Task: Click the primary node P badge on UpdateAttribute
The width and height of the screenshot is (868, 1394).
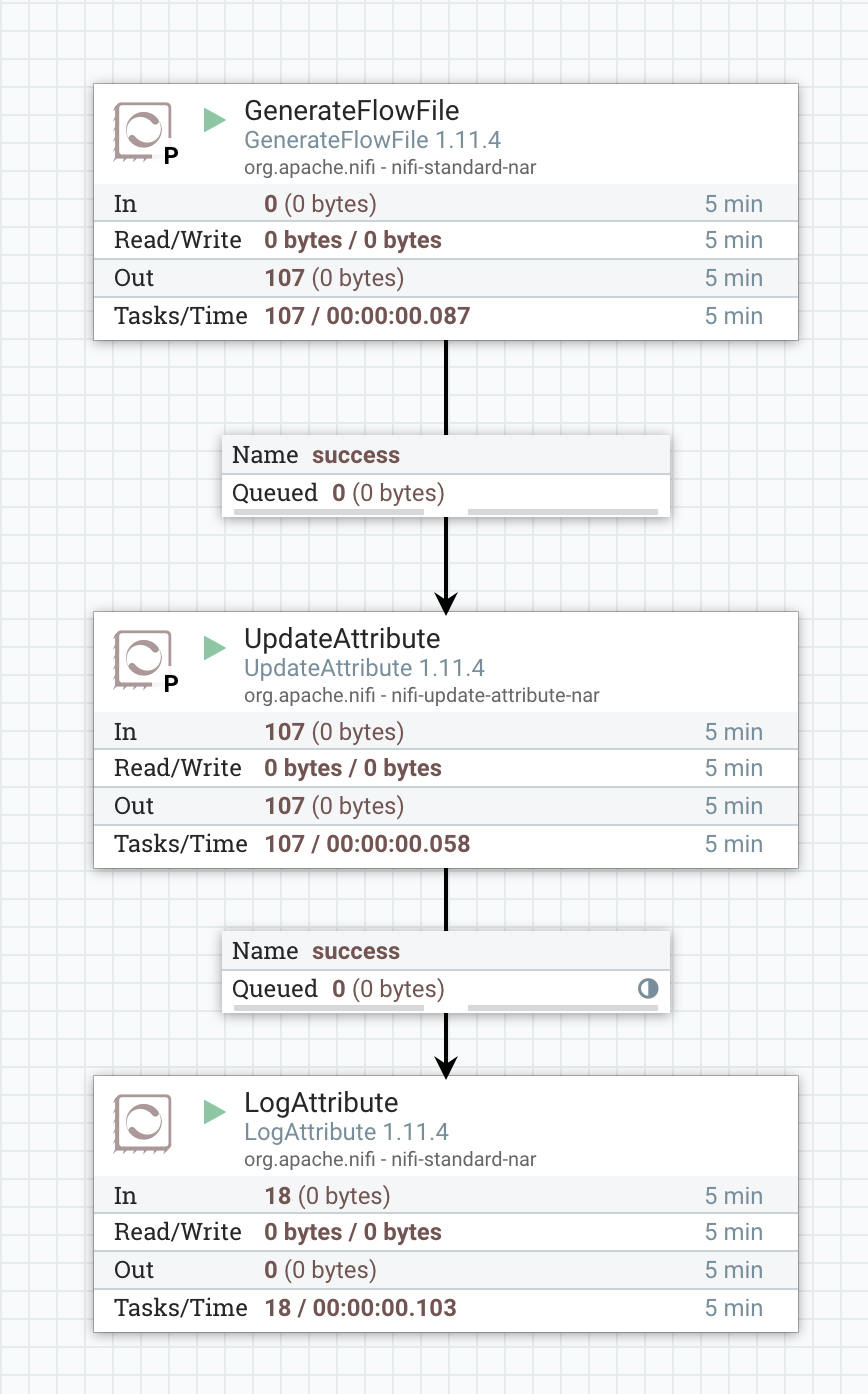Action: click(x=171, y=684)
